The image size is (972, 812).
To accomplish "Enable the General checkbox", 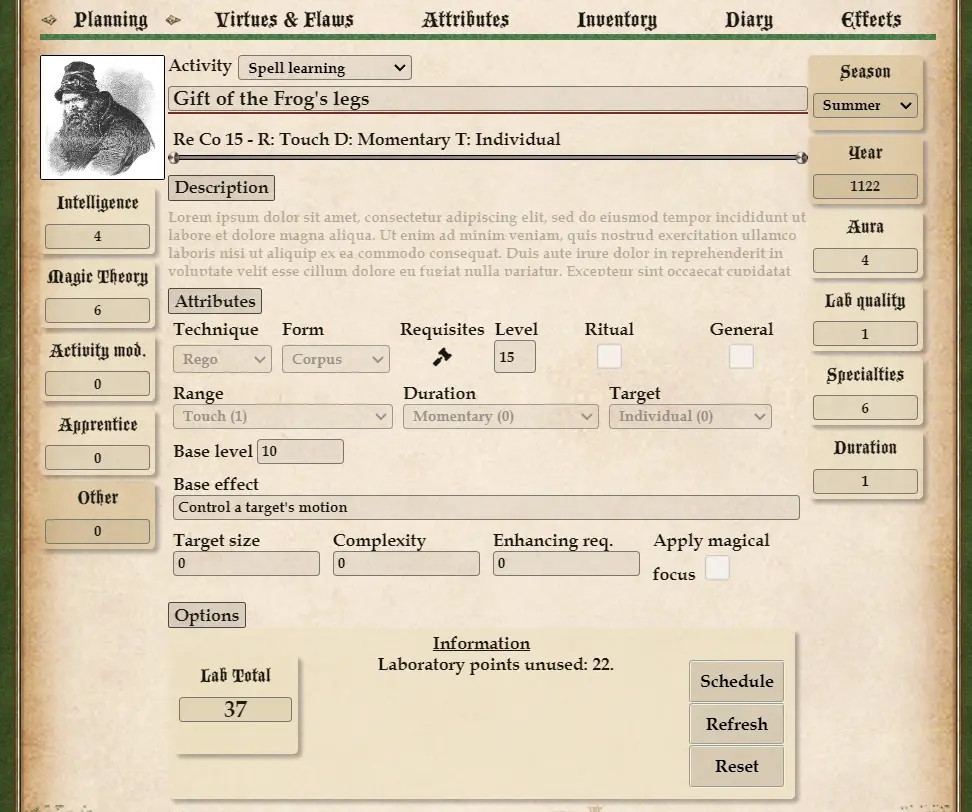I will tap(741, 357).
